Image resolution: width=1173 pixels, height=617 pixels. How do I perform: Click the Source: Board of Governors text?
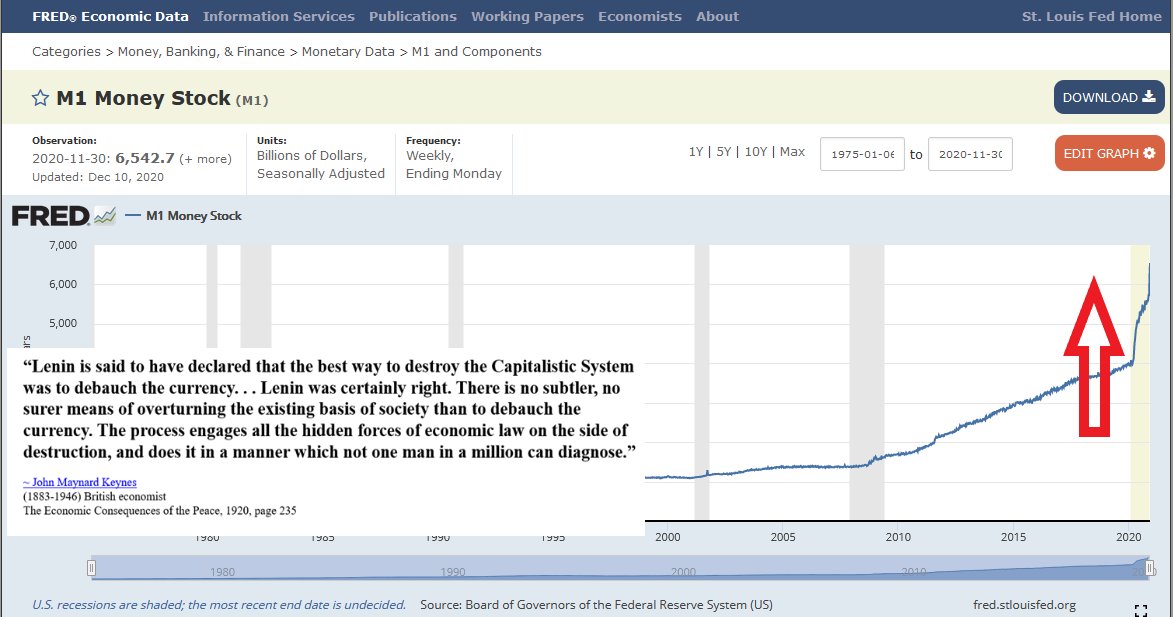(596, 604)
